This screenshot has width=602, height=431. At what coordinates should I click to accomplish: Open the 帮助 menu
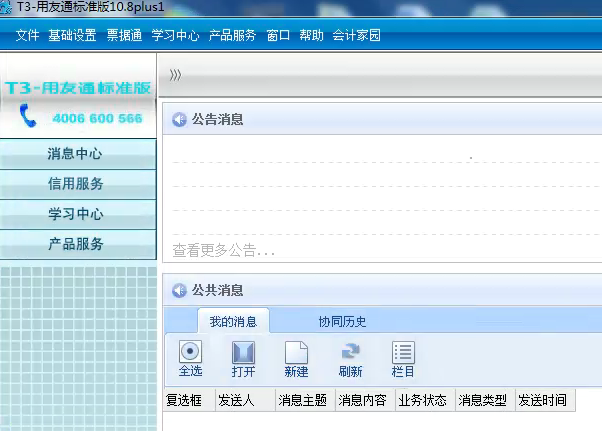311,35
